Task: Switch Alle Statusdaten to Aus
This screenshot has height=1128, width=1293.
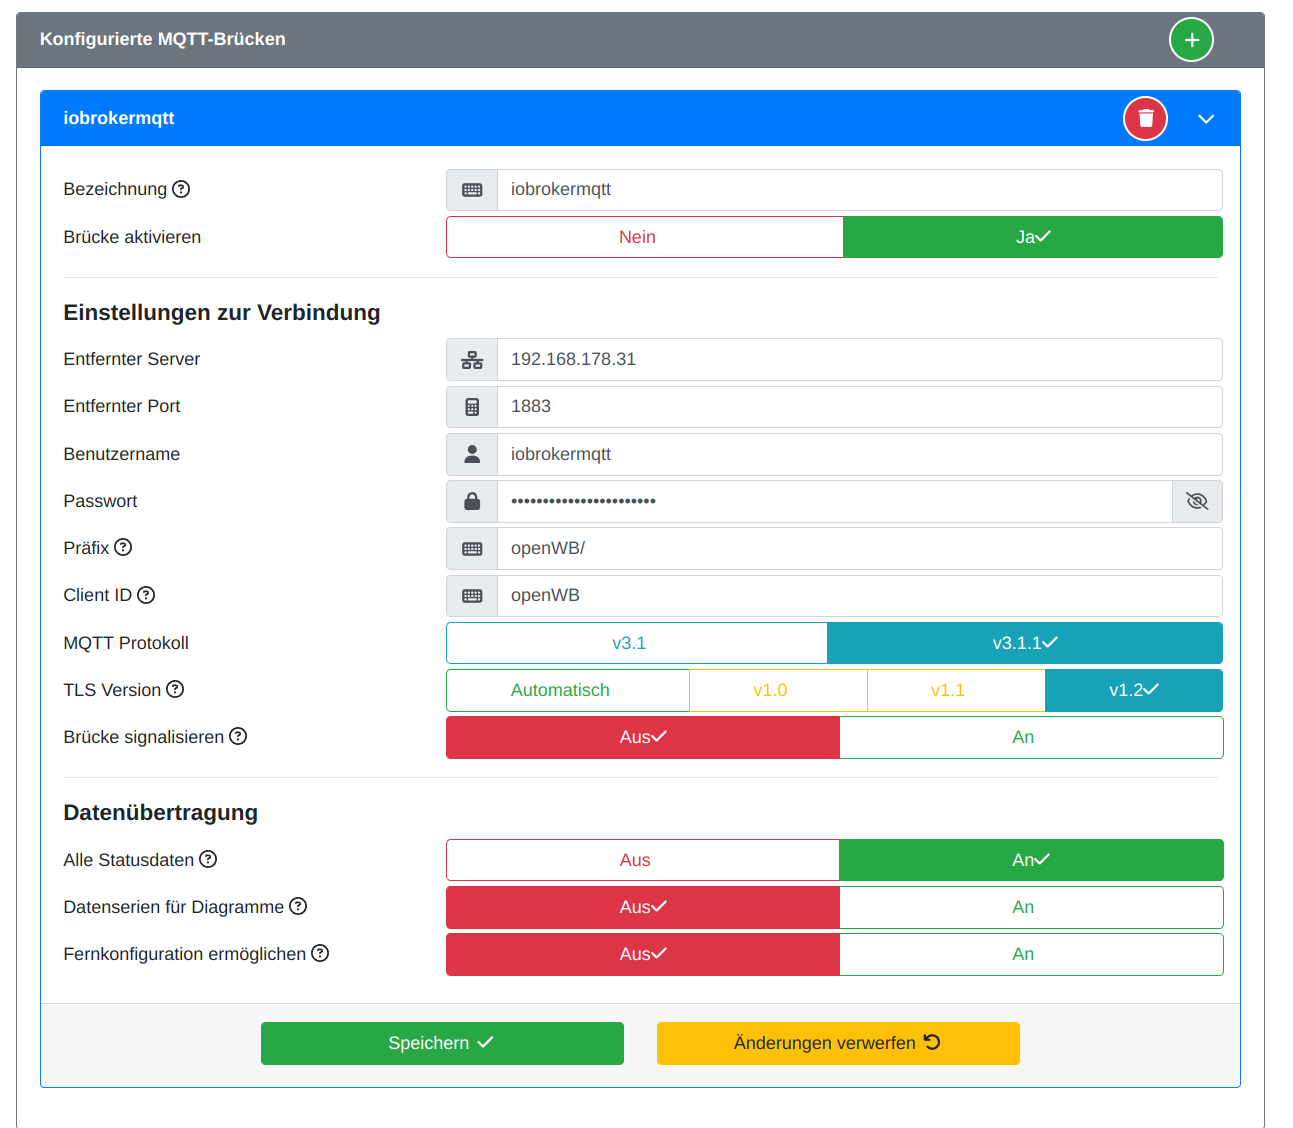Action: coord(643,860)
